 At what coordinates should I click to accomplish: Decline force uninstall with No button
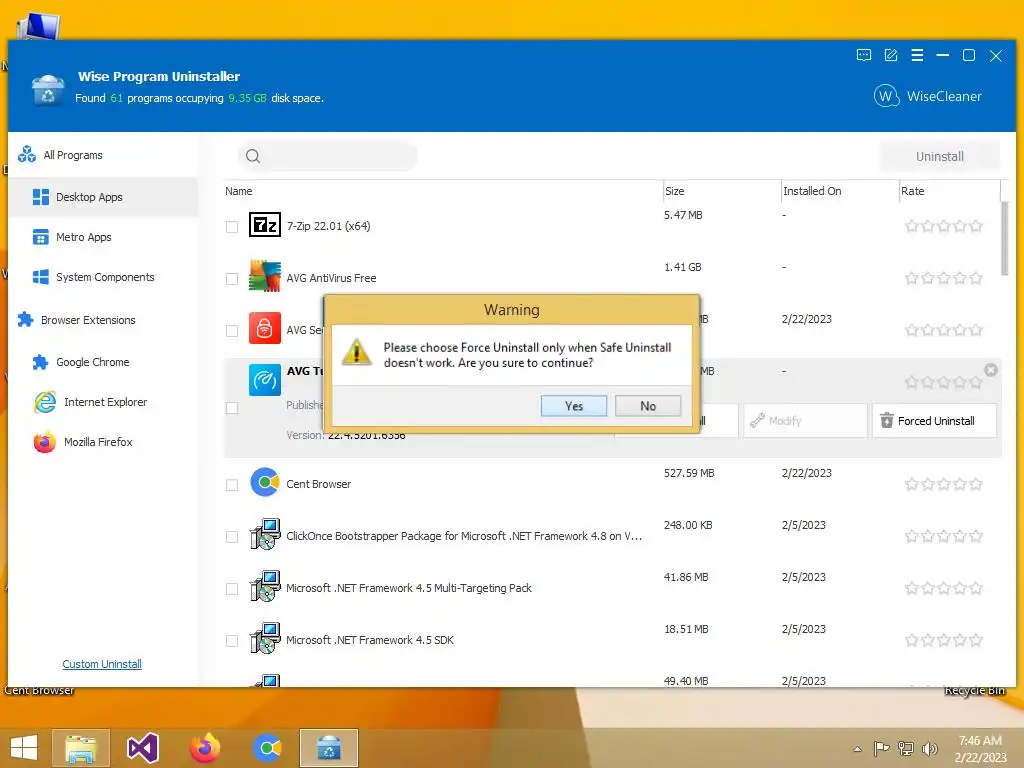[x=648, y=406]
